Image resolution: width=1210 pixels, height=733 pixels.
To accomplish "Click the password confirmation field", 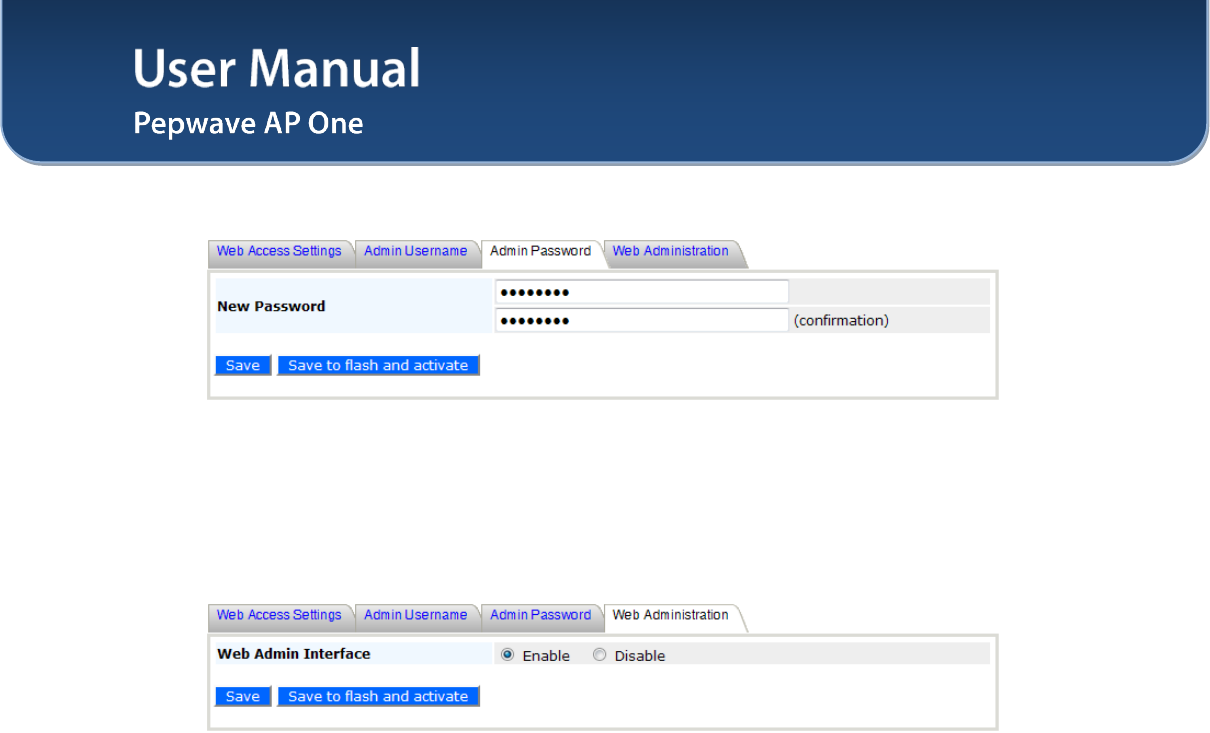I will [642, 320].
